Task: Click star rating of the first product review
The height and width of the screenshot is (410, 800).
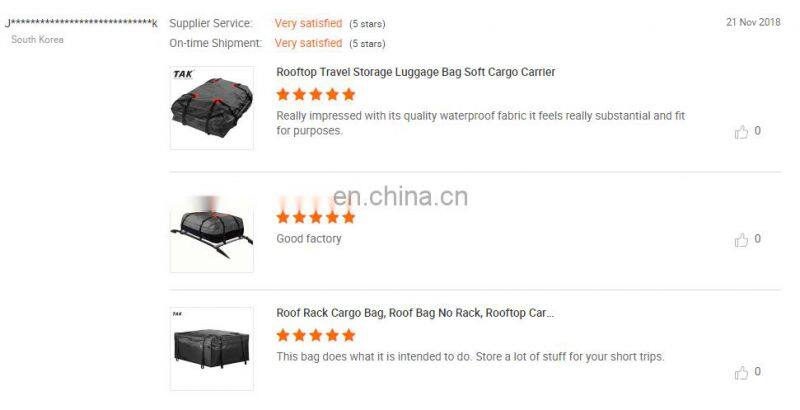Action: 316,94
